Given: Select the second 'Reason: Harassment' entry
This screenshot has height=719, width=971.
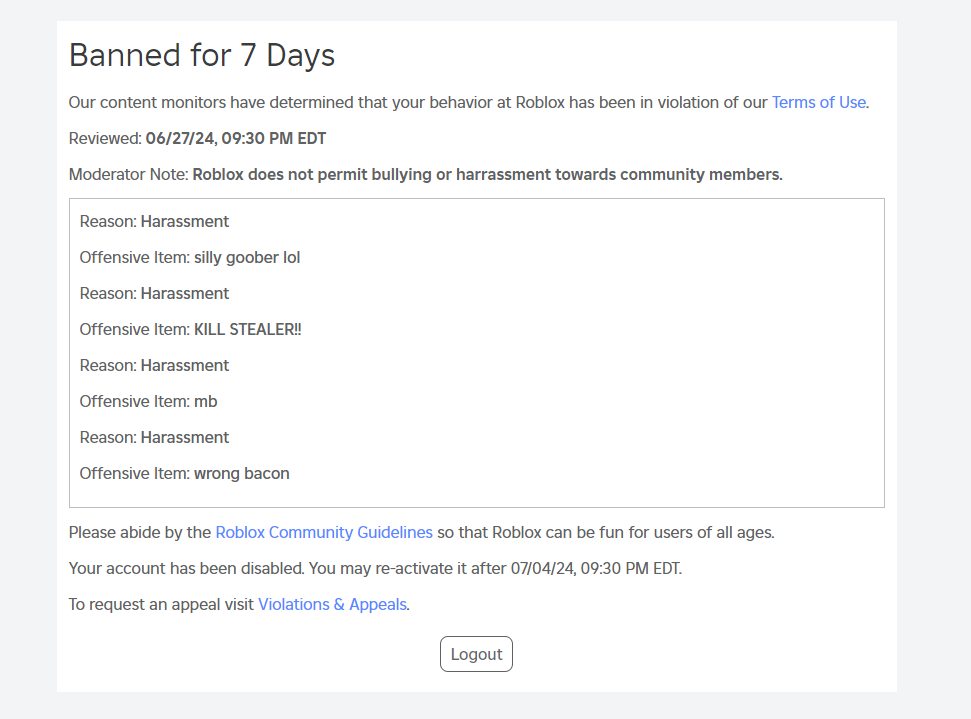Looking at the screenshot, I should click(154, 293).
